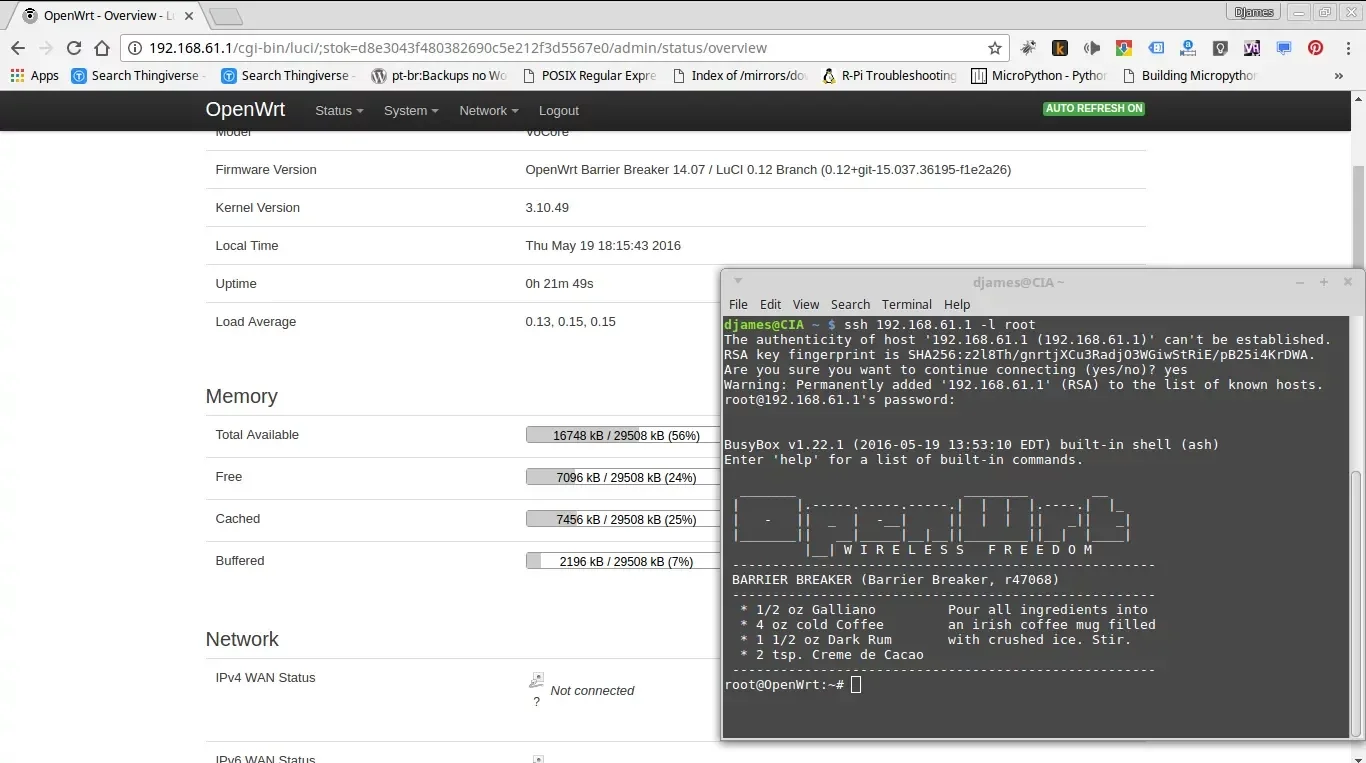Click the purple VH extension icon
The height and width of the screenshot is (763, 1366).
coord(1252,48)
